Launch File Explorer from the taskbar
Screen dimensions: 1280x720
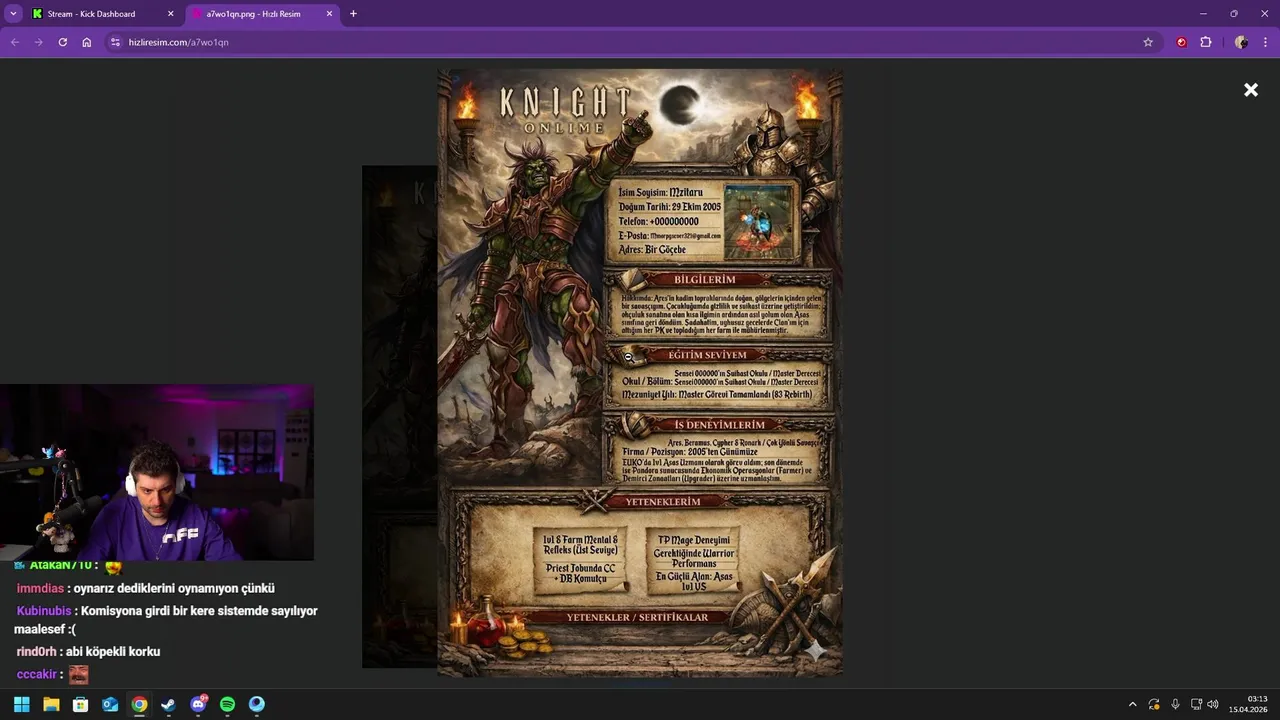(x=51, y=704)
